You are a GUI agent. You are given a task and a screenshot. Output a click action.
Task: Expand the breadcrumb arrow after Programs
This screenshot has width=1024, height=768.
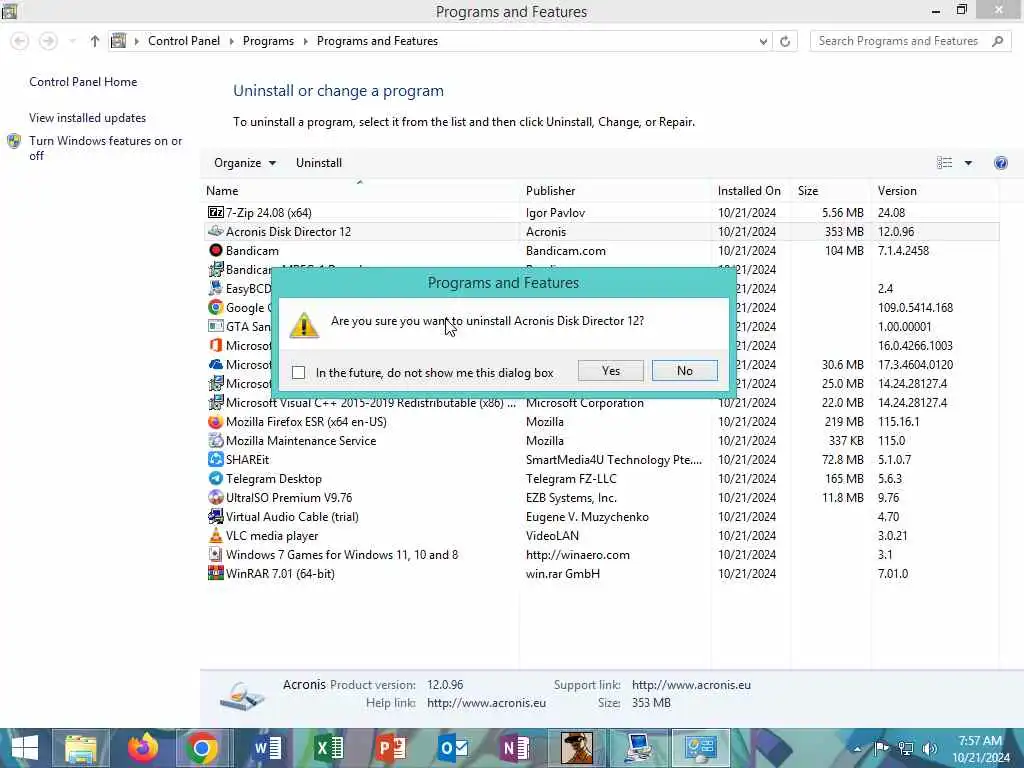305,41
